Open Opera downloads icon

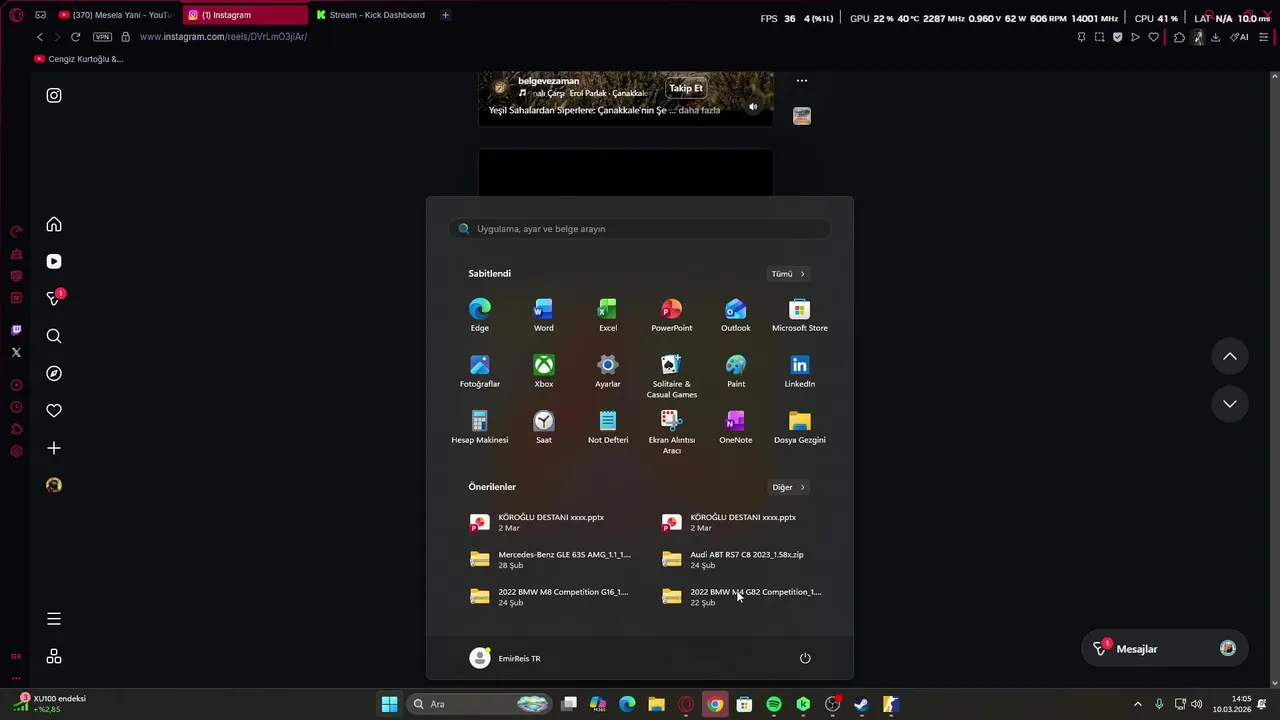[1215, 37]
